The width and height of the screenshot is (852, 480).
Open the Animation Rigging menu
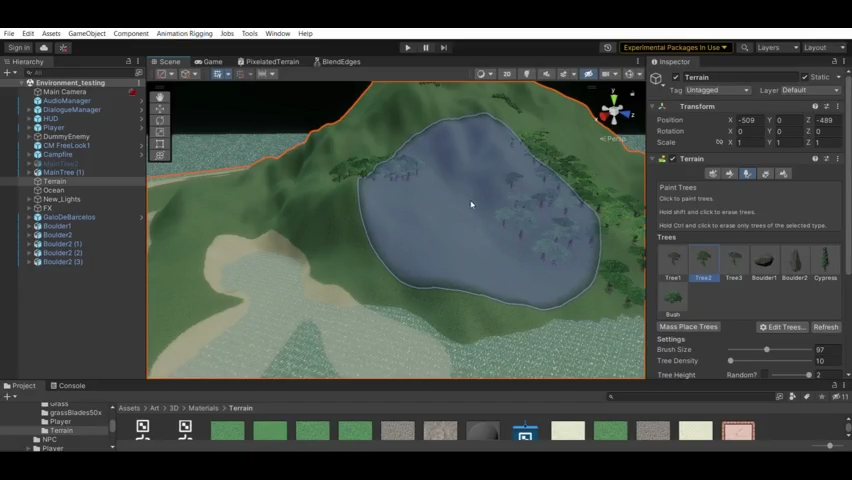[x=184, y=34]
